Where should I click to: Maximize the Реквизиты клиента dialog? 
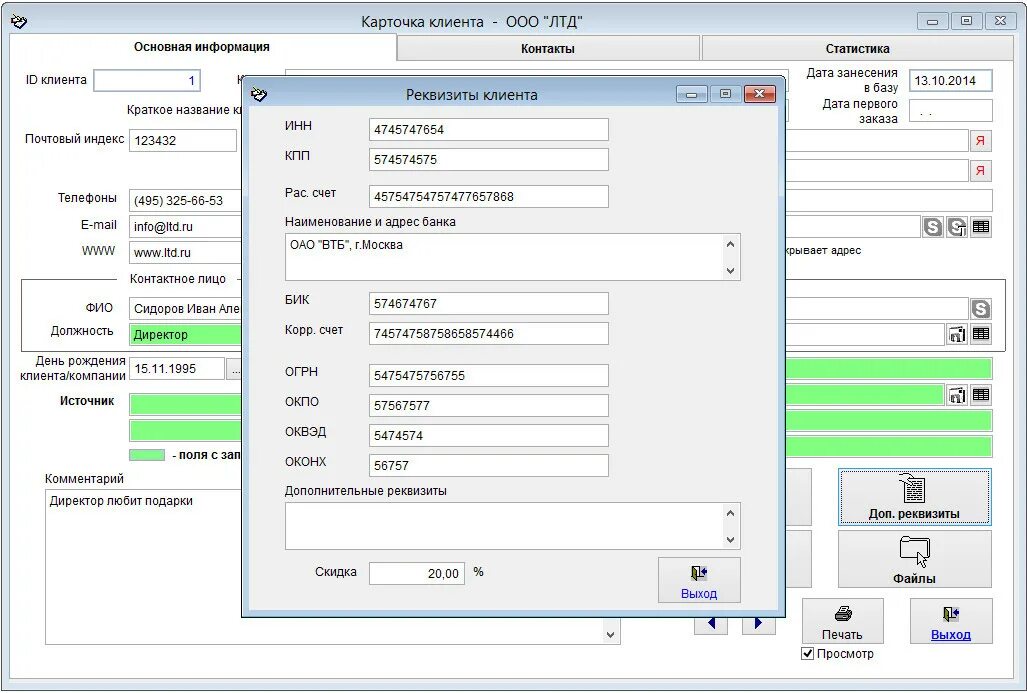(725, 94)
